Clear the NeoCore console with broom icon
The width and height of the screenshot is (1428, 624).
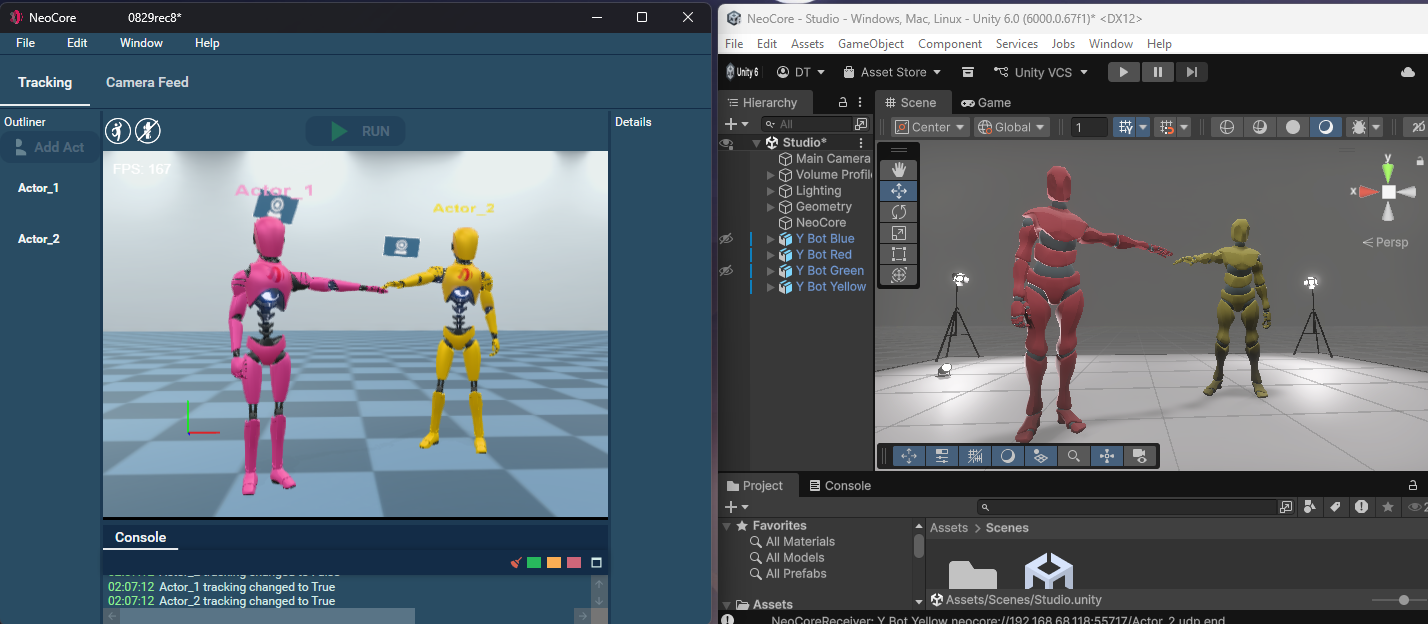tap(516, 563)
